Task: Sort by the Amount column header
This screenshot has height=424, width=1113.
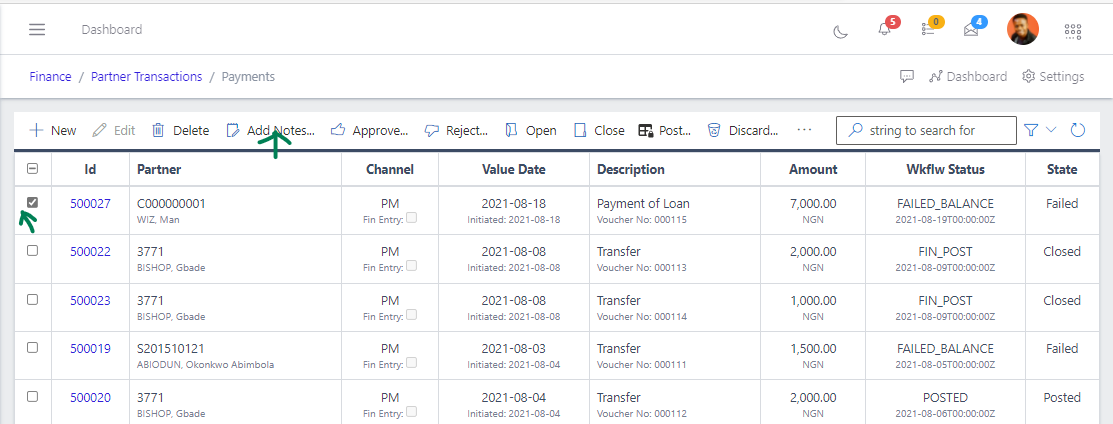Action: click(813, 169)
